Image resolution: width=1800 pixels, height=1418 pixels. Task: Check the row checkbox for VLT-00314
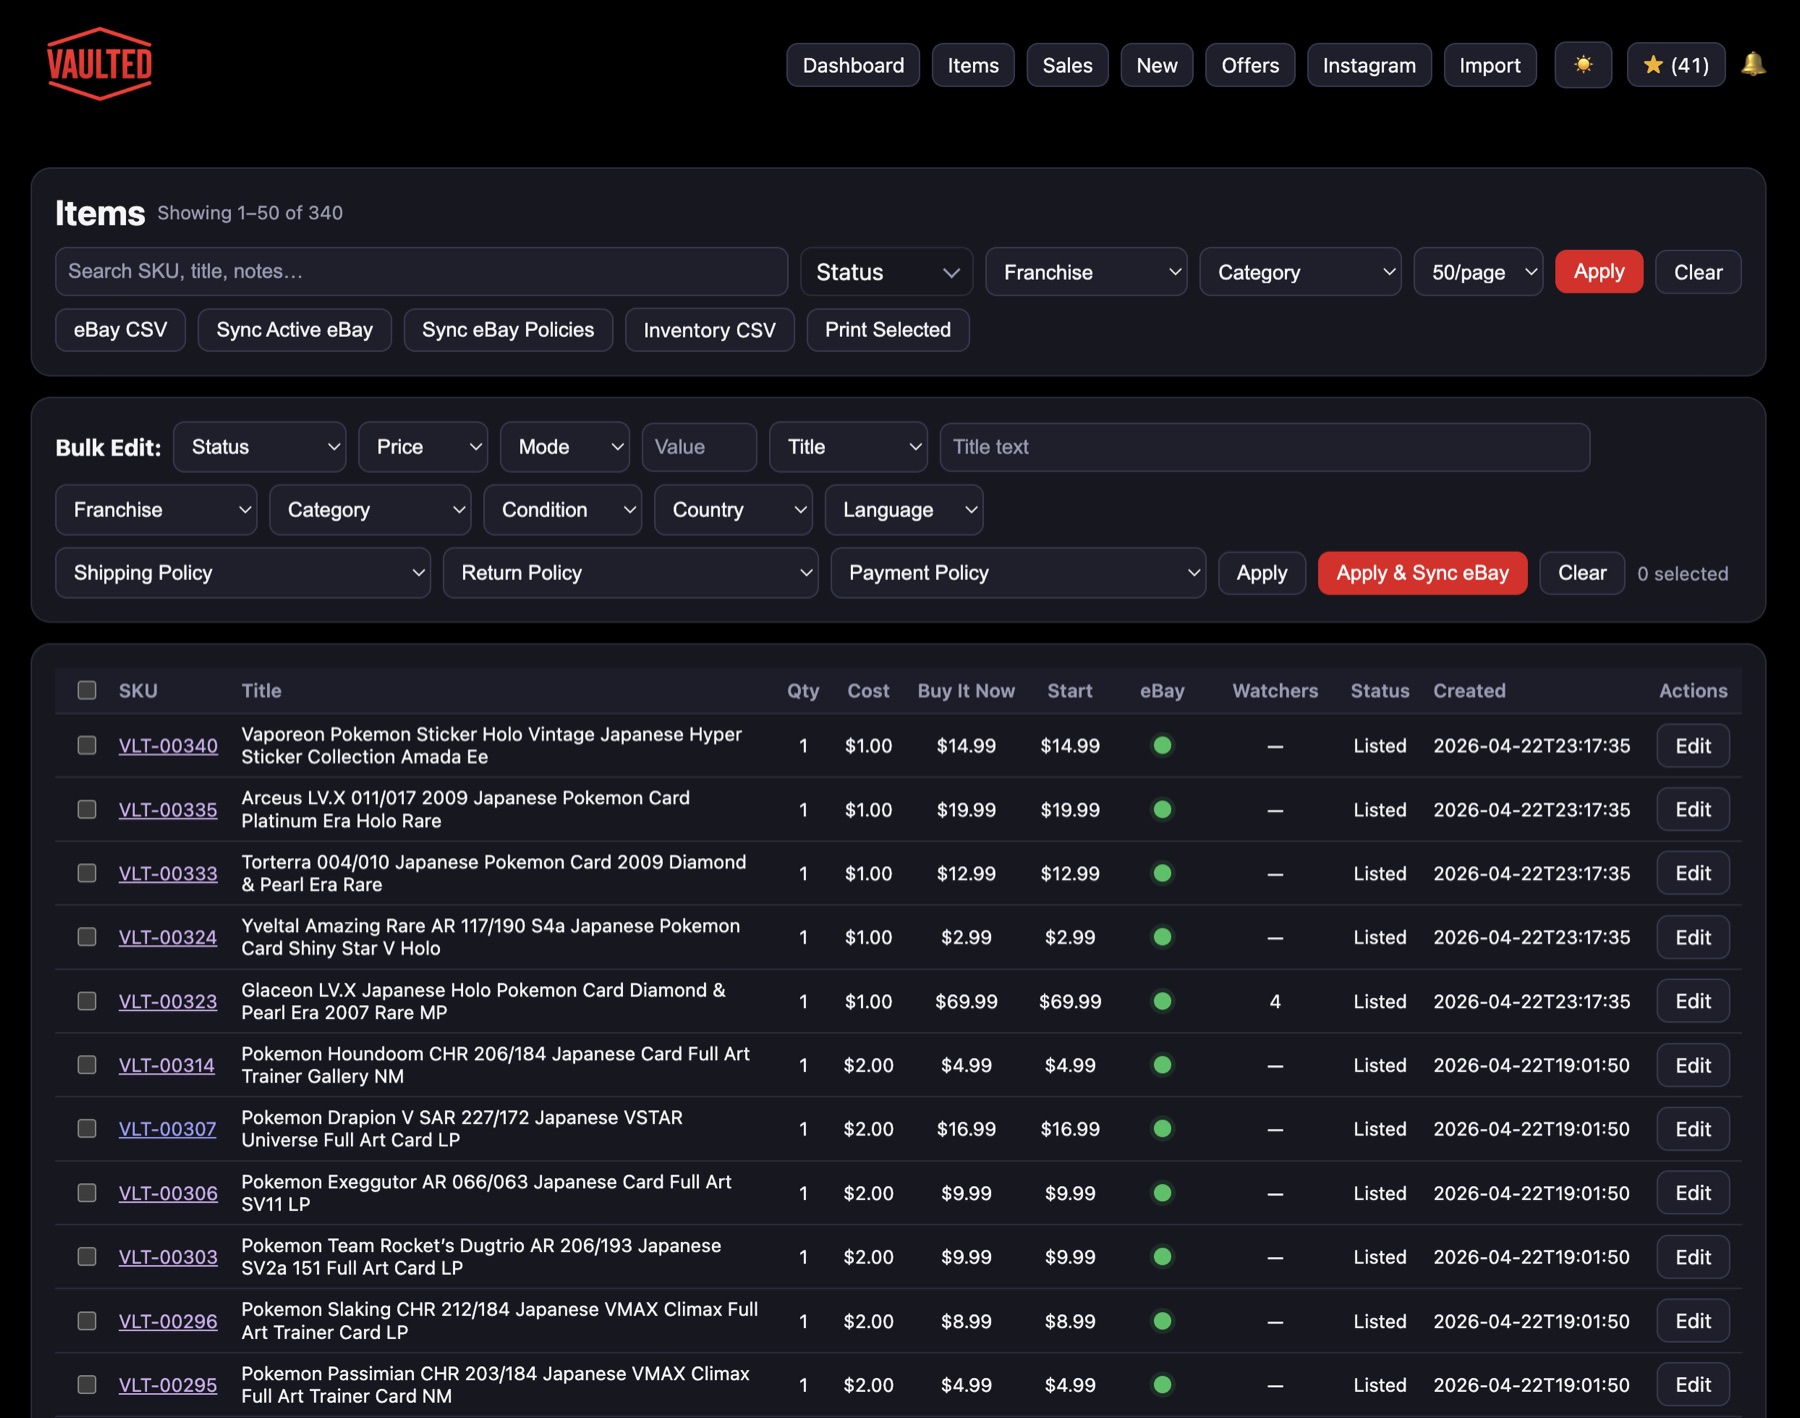click(87, 1065)
